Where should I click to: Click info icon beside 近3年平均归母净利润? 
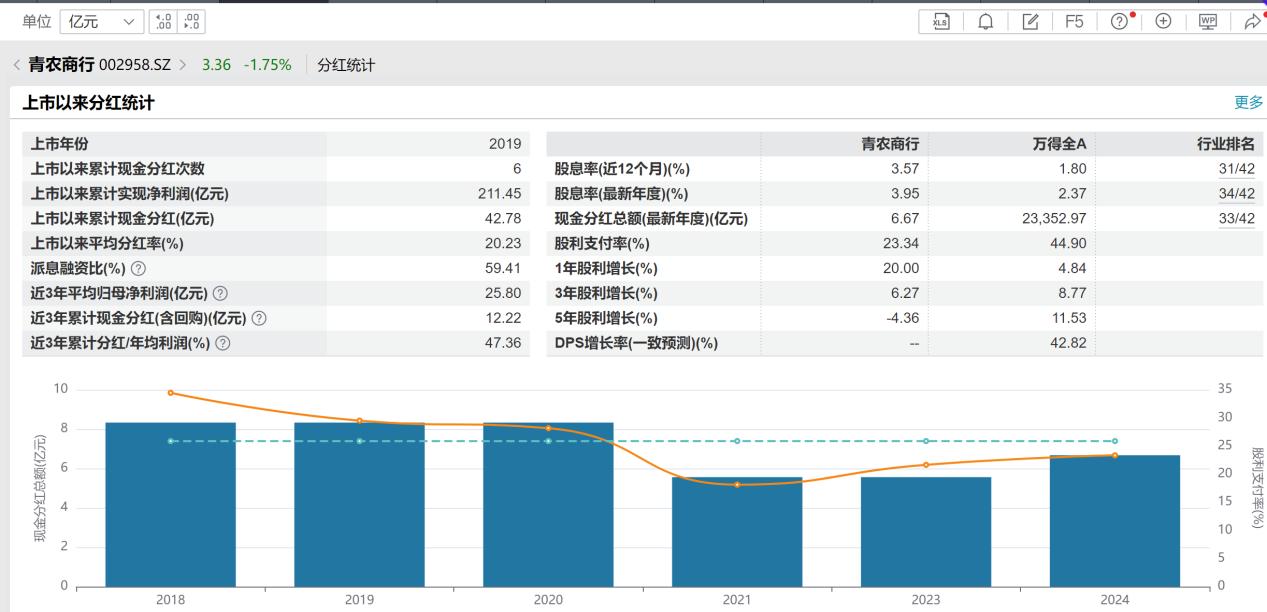[x=220, y=294]
